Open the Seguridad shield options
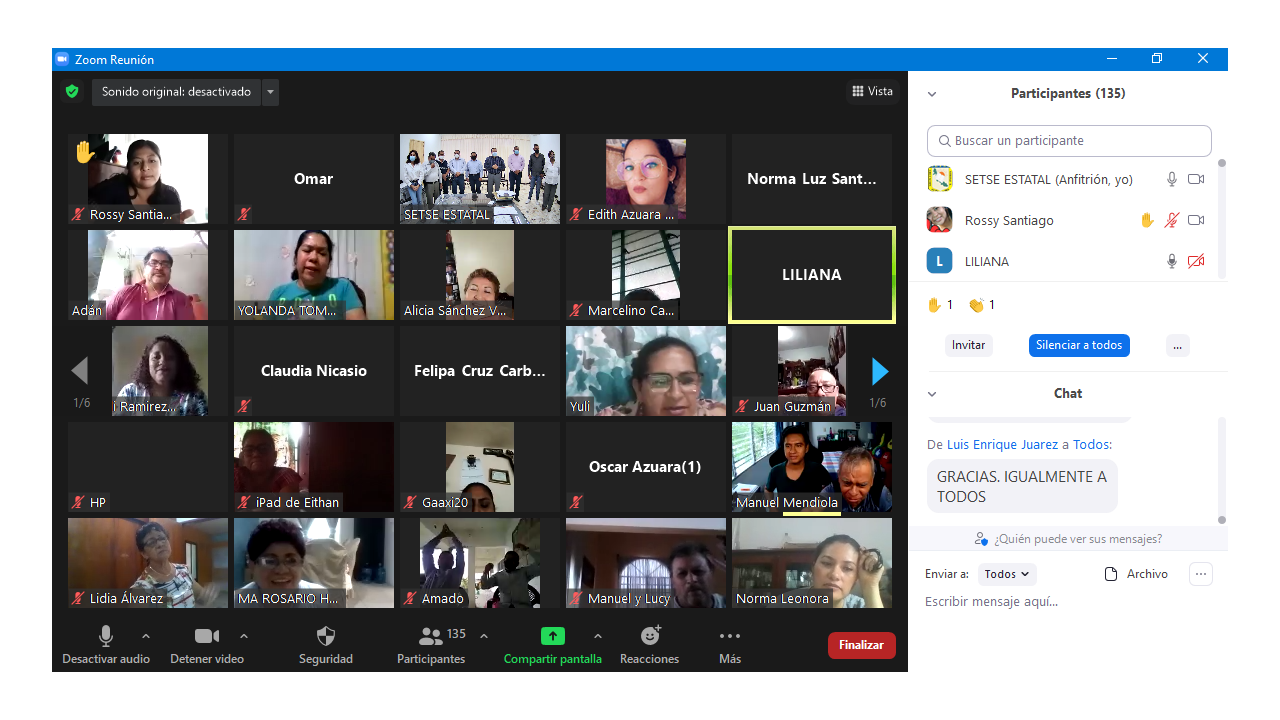 pos(326,644)
